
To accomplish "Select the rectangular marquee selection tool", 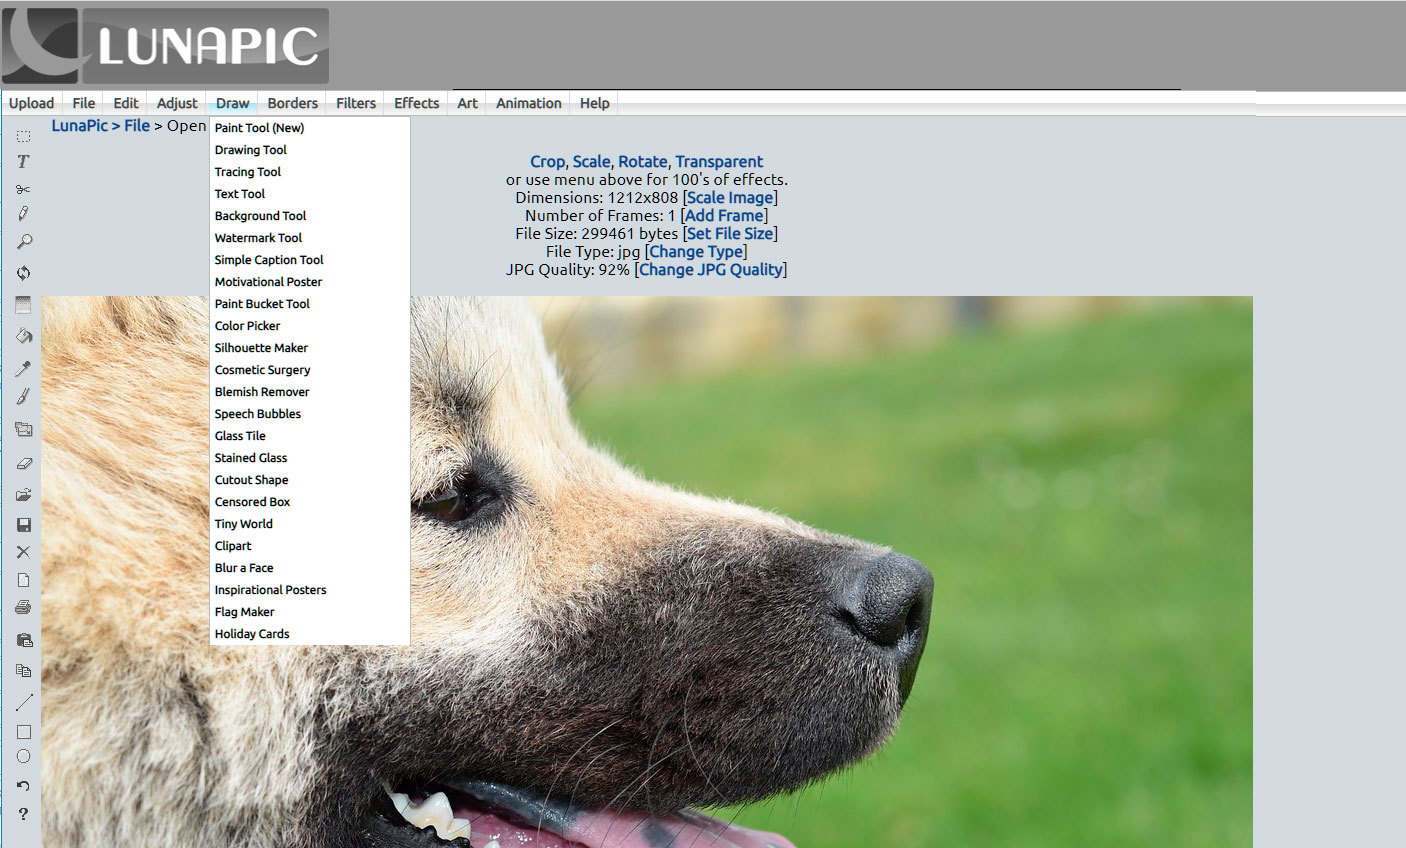I will [23, 136].
